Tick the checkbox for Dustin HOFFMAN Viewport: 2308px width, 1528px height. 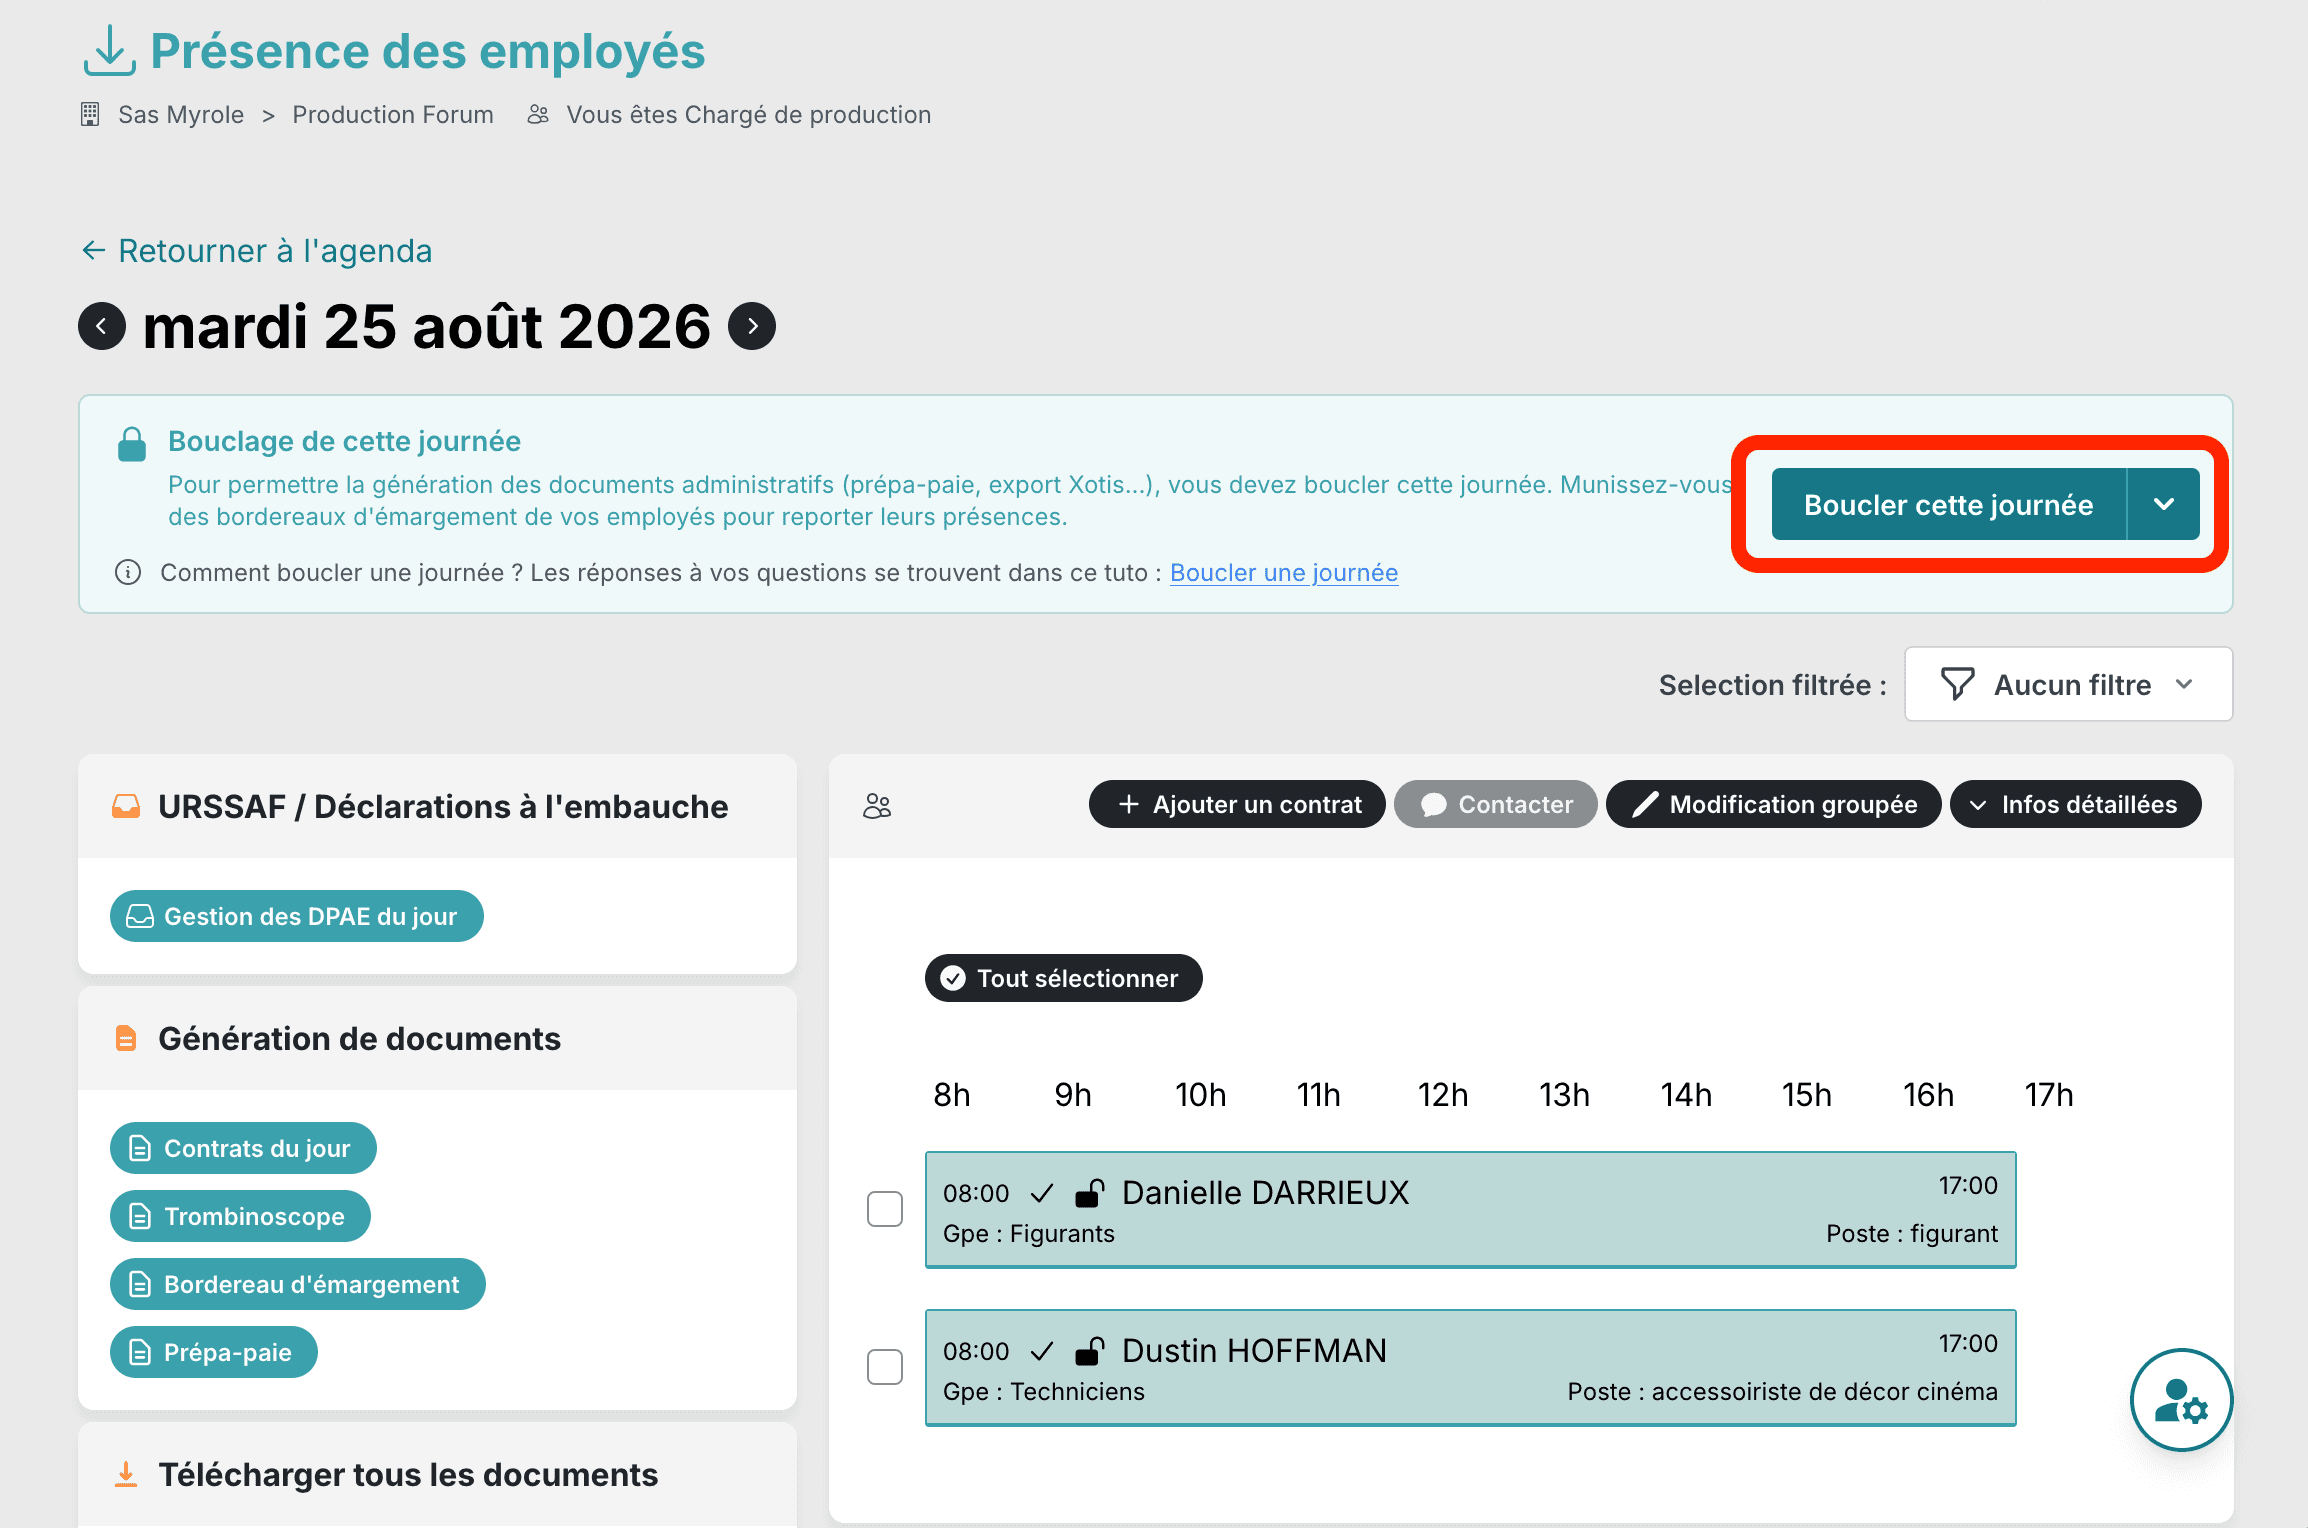point(885,1367)
